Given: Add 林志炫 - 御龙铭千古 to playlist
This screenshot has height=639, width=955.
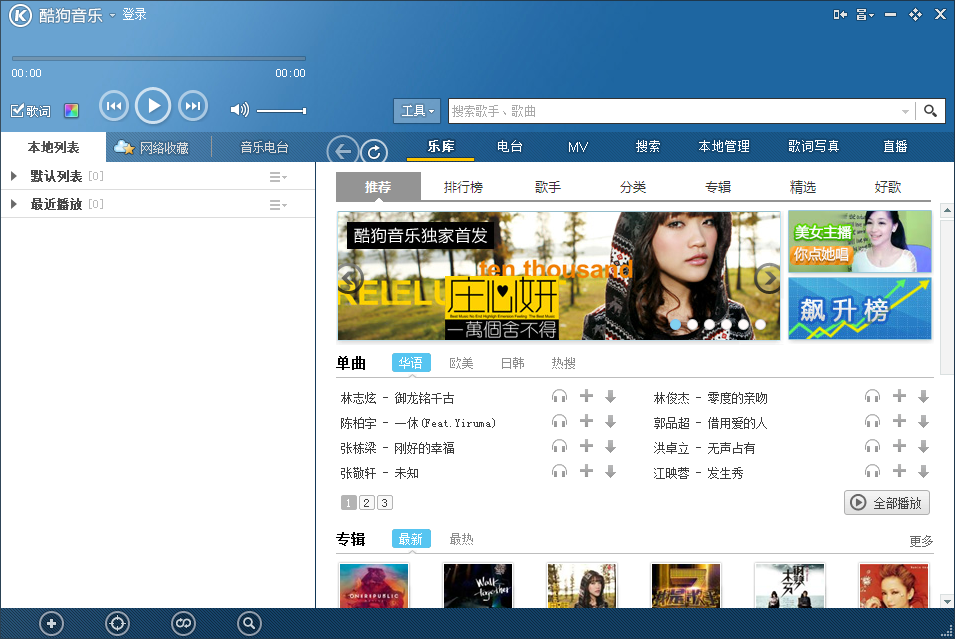Looking at the screenshot, I should 586,397.
